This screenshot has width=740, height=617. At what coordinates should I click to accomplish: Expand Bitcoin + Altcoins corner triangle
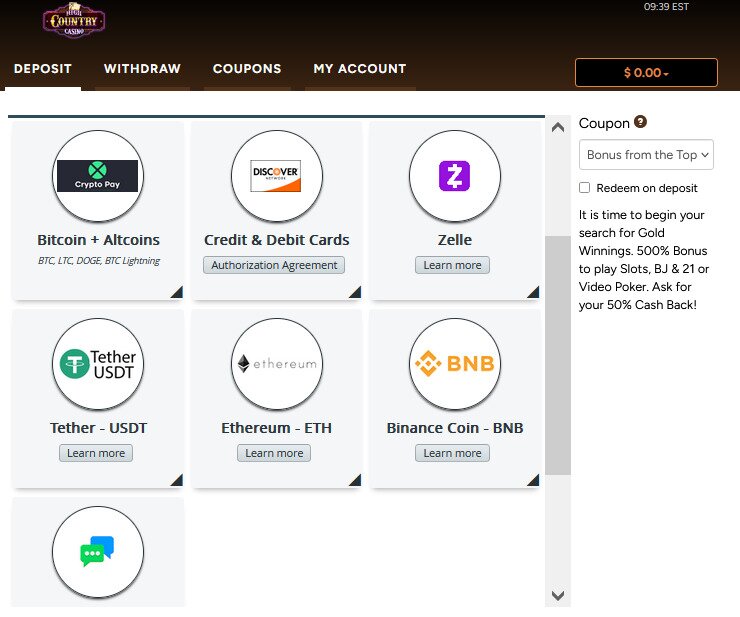pyautogui.click(x=177, y=293)
